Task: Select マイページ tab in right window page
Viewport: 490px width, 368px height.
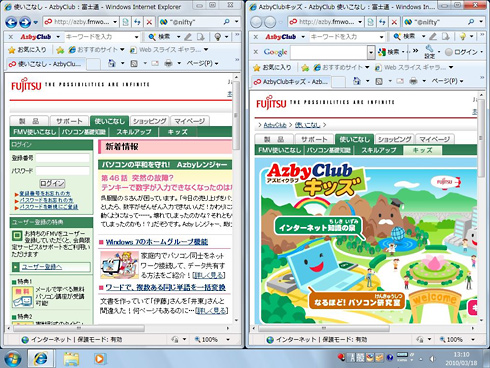Action: pos(435,139)
